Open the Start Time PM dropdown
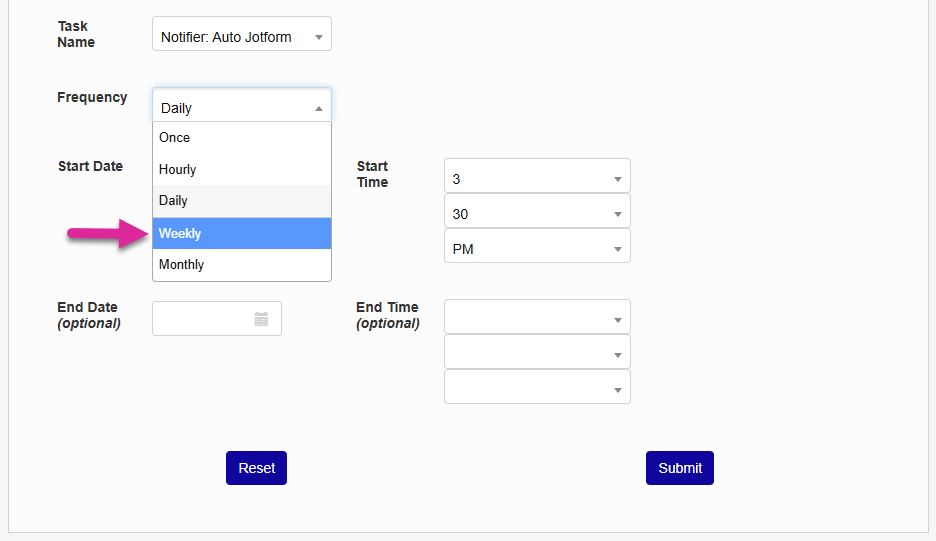936x541 pixels. coord(537,246)
